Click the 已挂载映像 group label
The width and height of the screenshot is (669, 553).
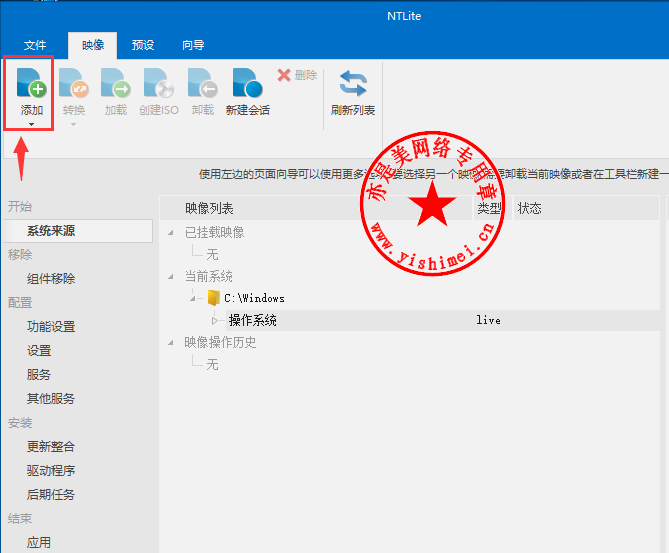tap(214, 233)
